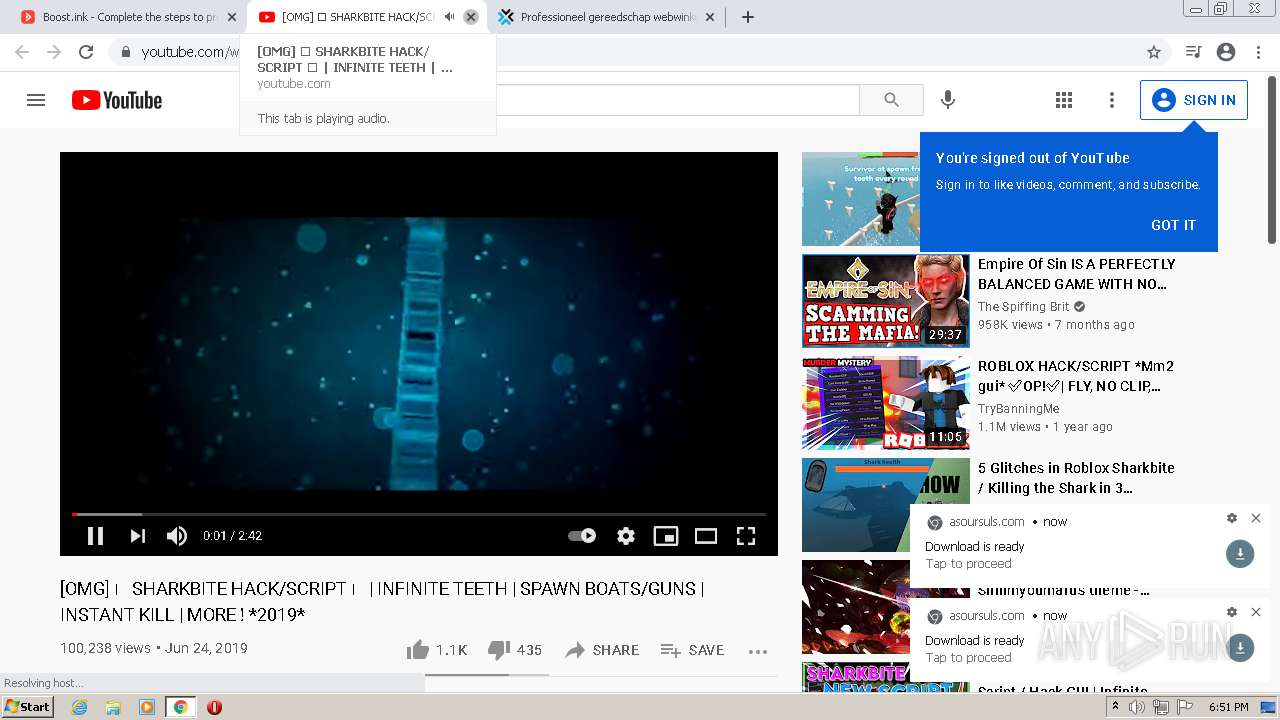Reload the page
This screenshot has height=720, width=1280.
(x=86, y=52)
